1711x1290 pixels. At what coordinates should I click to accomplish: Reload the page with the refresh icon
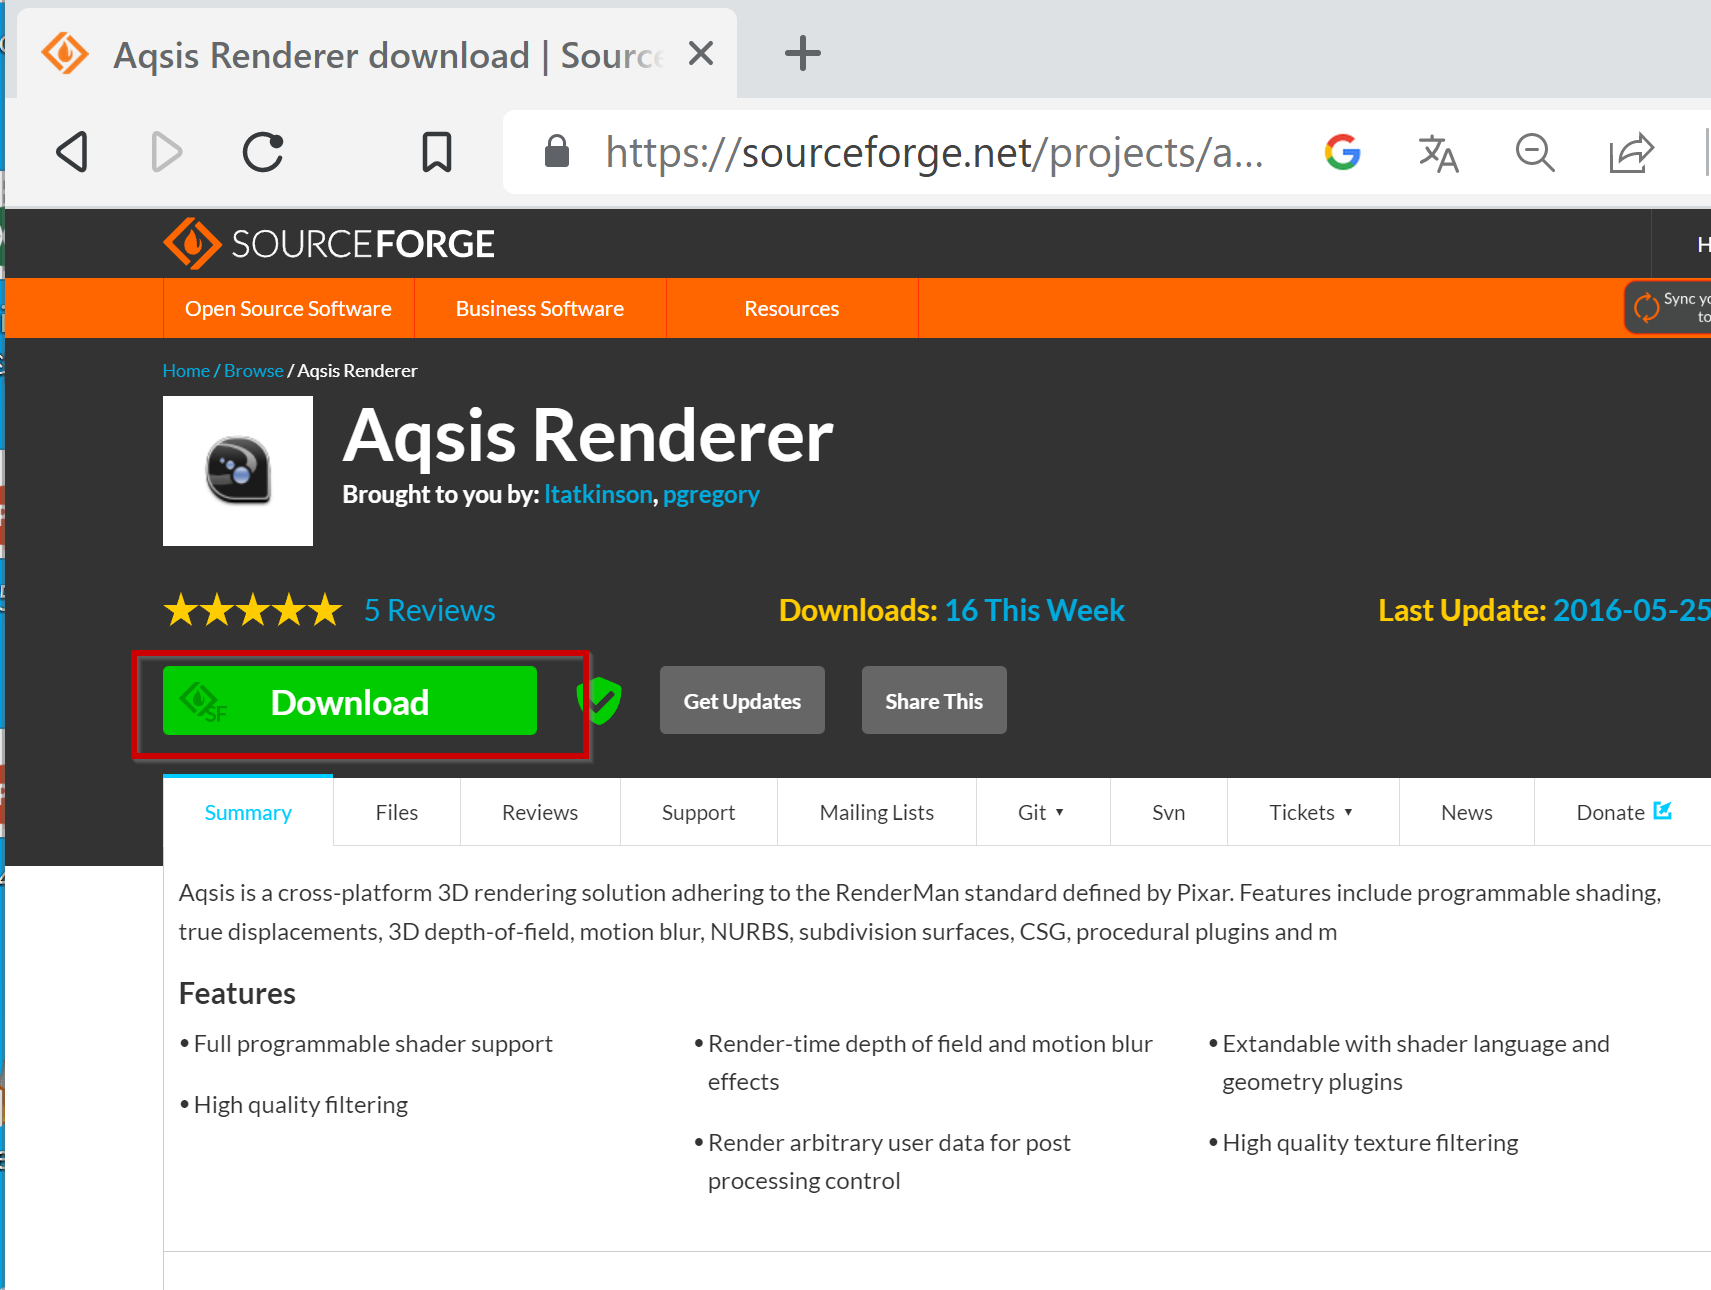263,152
